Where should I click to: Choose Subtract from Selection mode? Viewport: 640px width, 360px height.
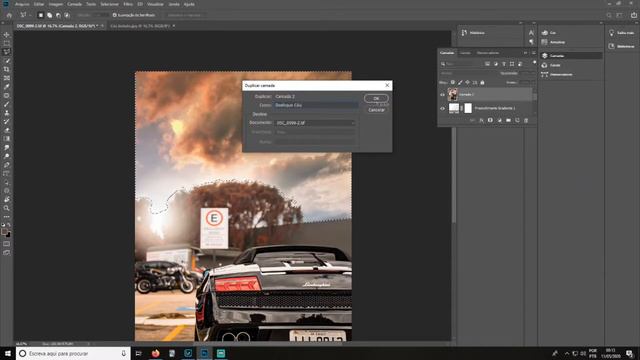pyautogui.click(x=58, y=15)
